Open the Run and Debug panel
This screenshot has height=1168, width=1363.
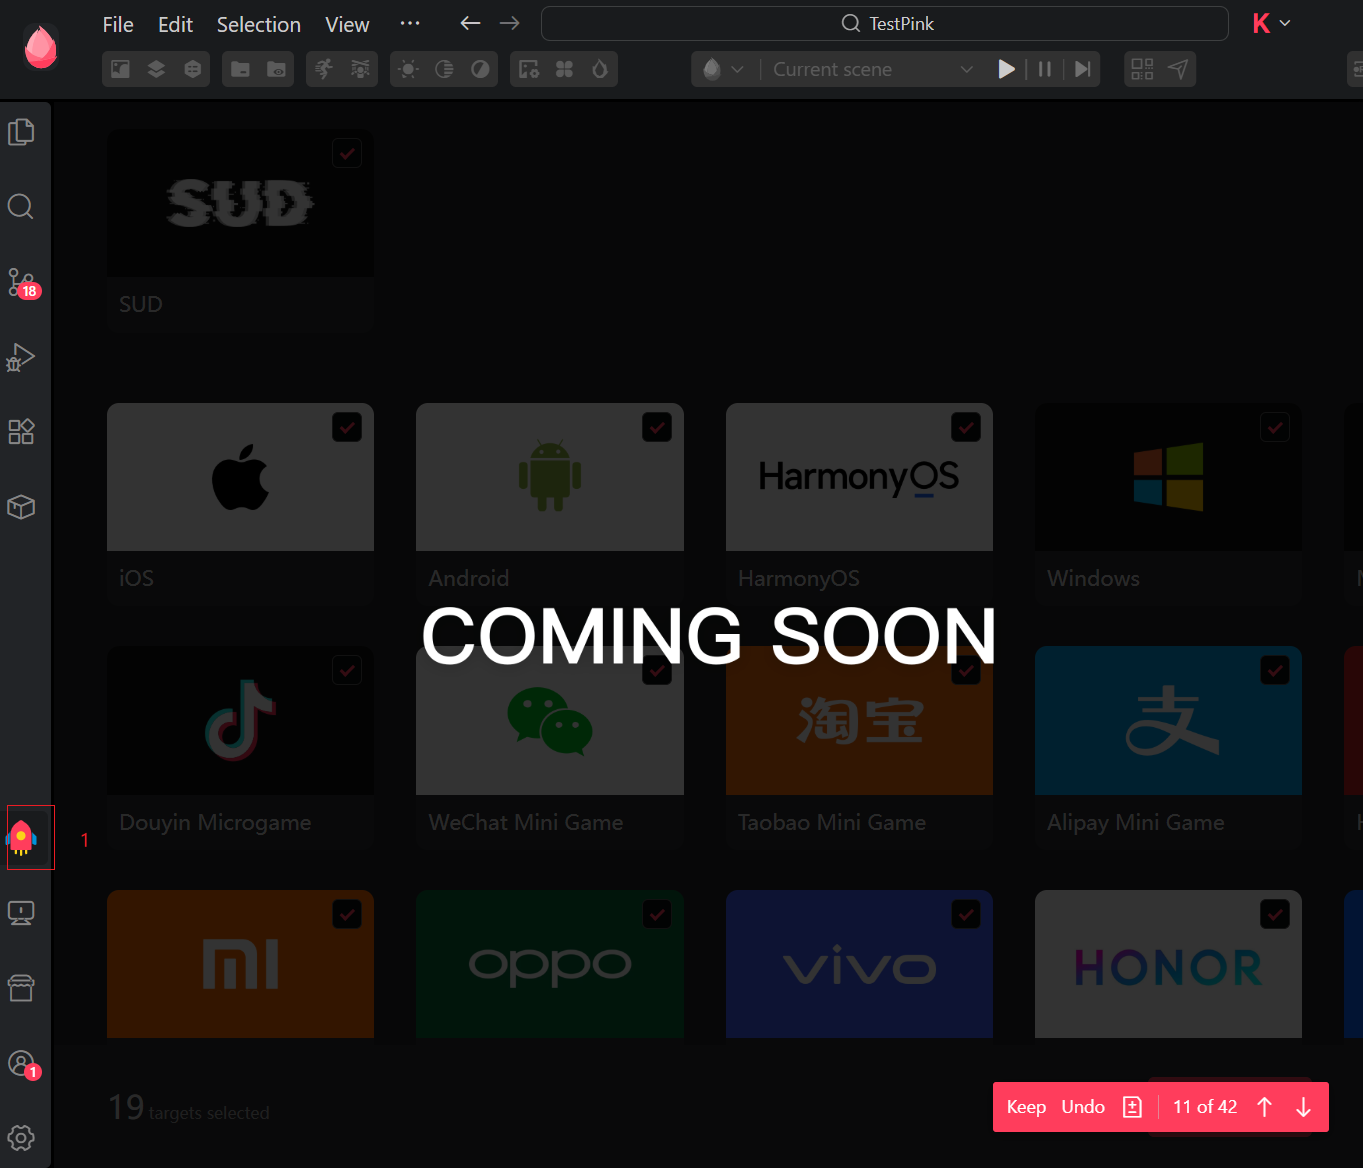[x=21, y=357]
